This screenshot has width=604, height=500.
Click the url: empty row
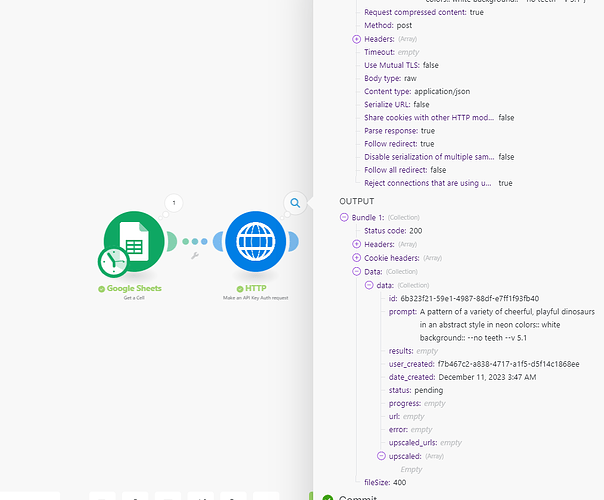point(406,416)
